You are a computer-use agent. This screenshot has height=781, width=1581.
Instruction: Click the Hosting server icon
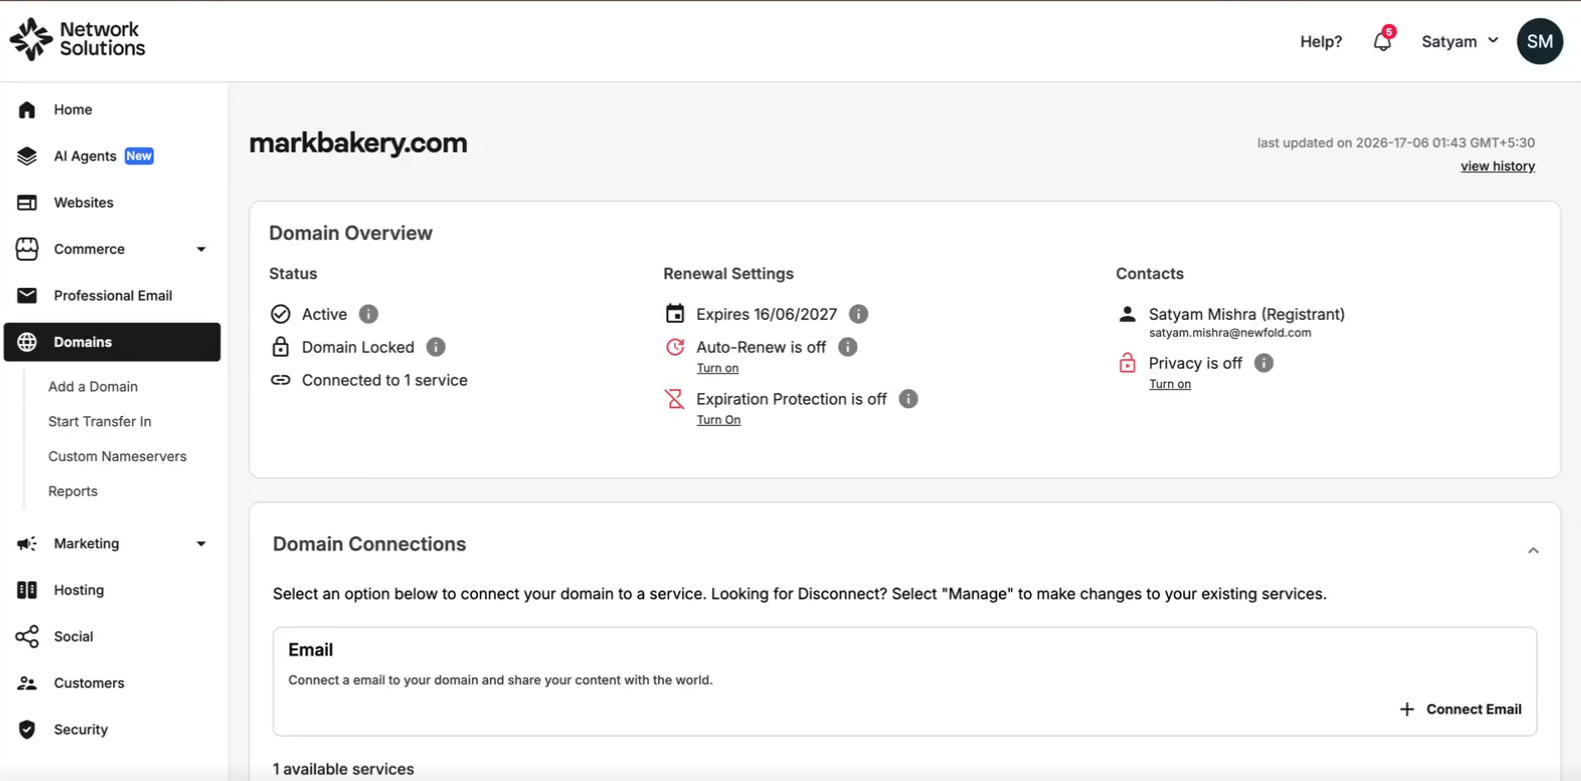(x=27, y=590)
